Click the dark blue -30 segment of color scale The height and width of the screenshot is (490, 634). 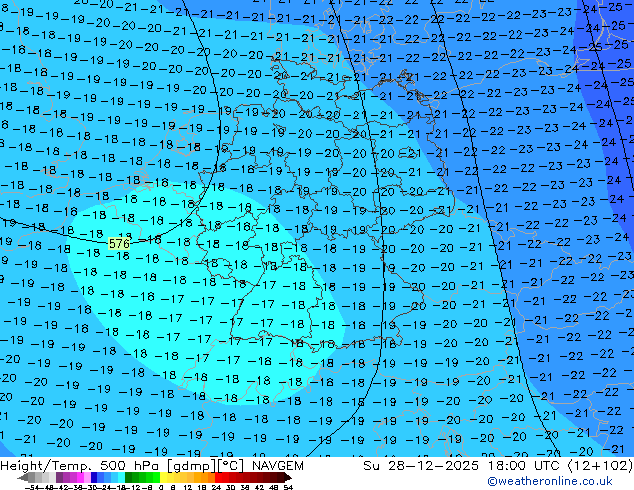pos(94,477)
